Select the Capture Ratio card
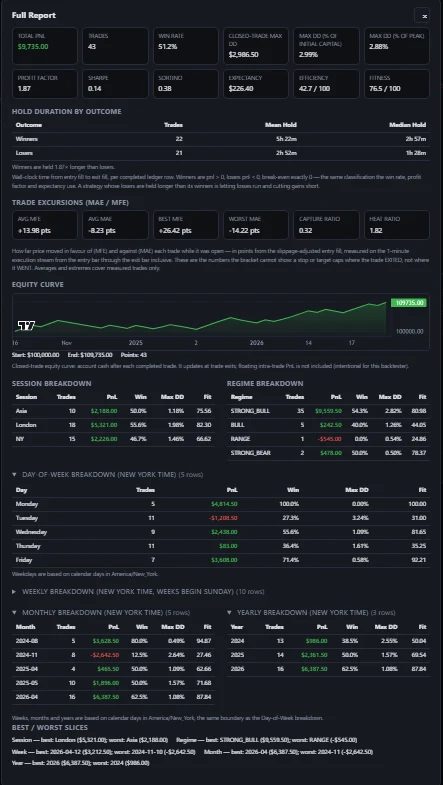The width and height of the screenshot is (443, 785). (326, 225)
